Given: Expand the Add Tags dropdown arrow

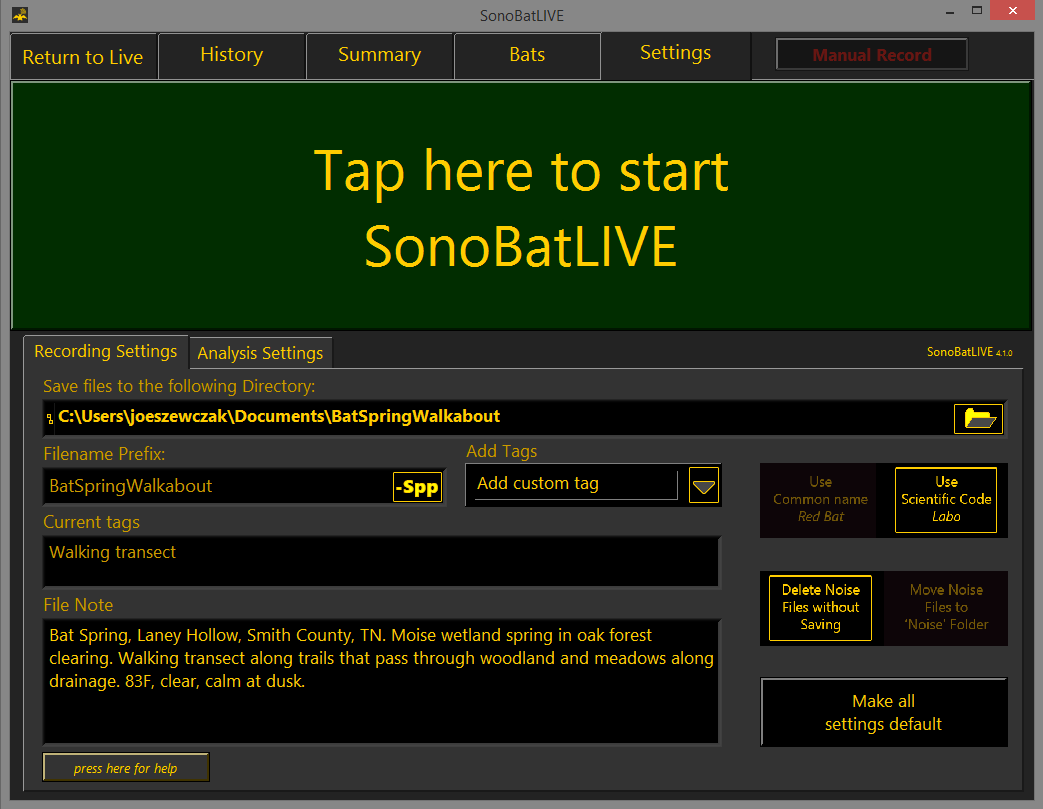Looking at the screenshot, I should [x=704, y=486].
